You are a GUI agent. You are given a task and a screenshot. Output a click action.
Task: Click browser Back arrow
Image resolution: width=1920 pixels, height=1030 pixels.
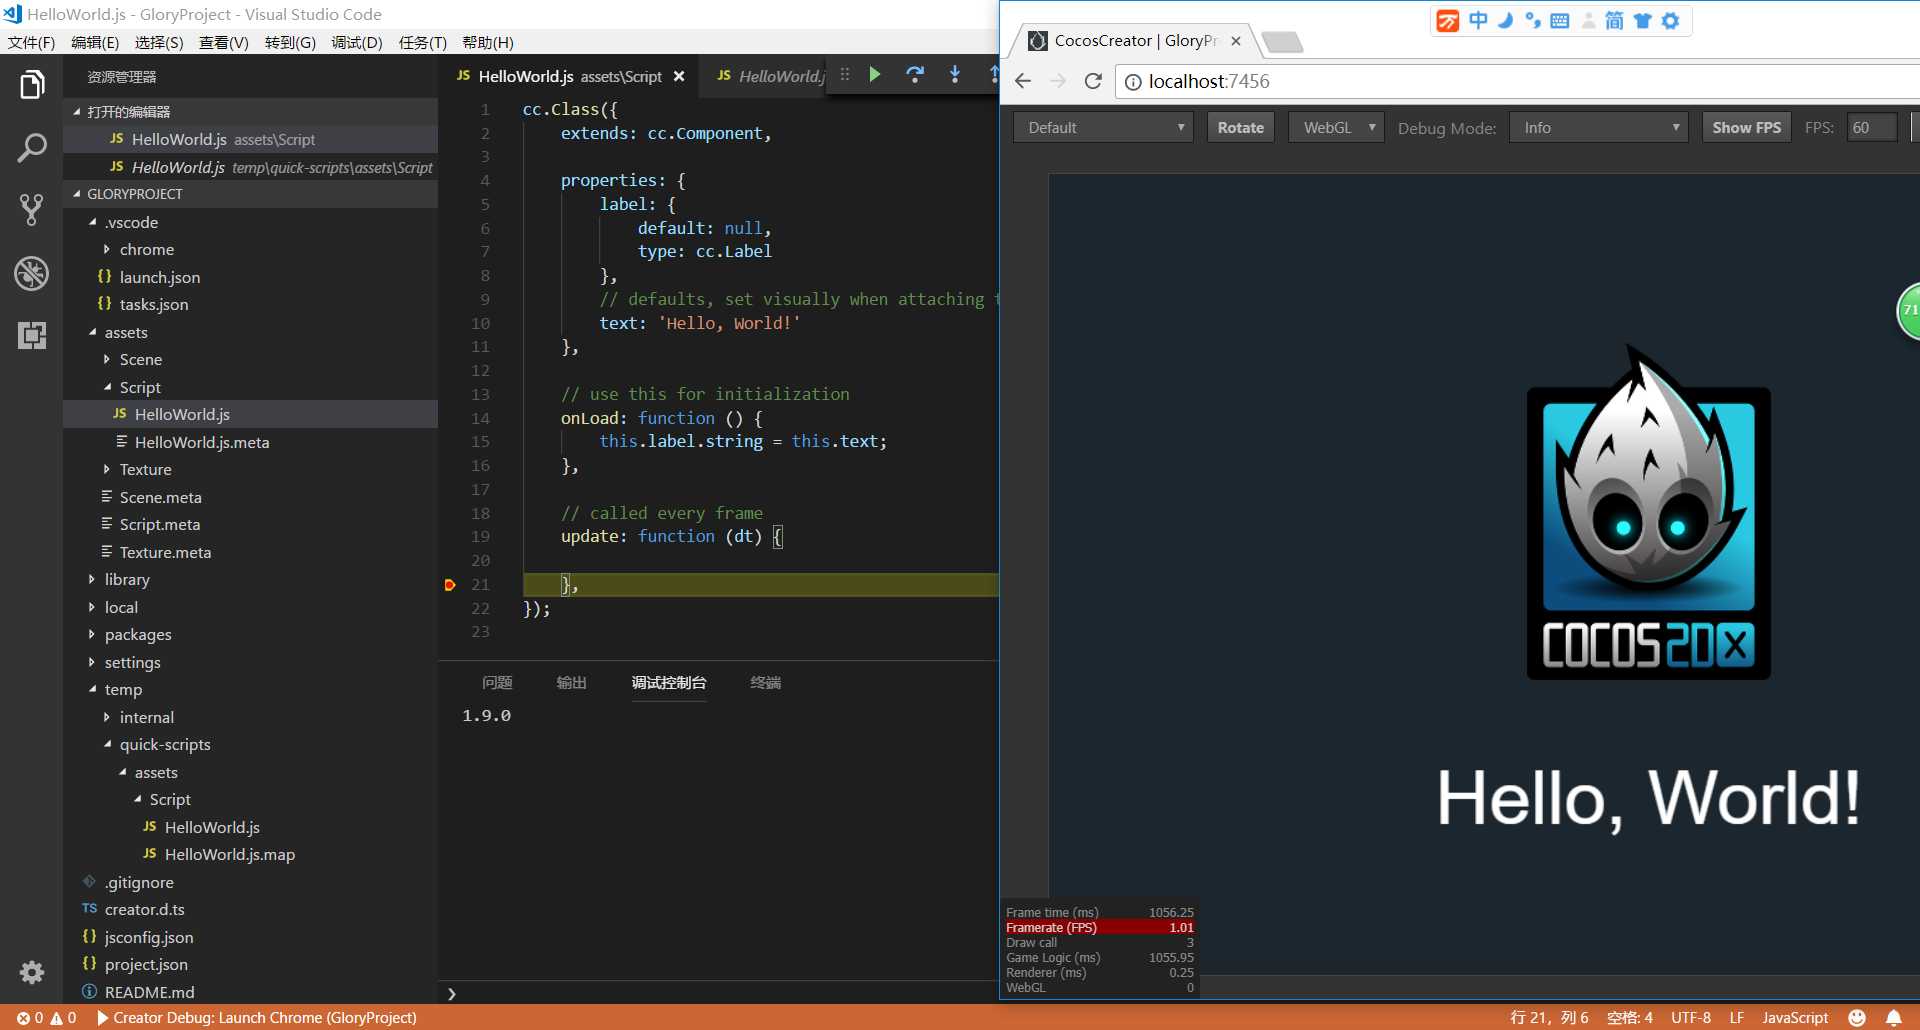(x=1023, y=81)
